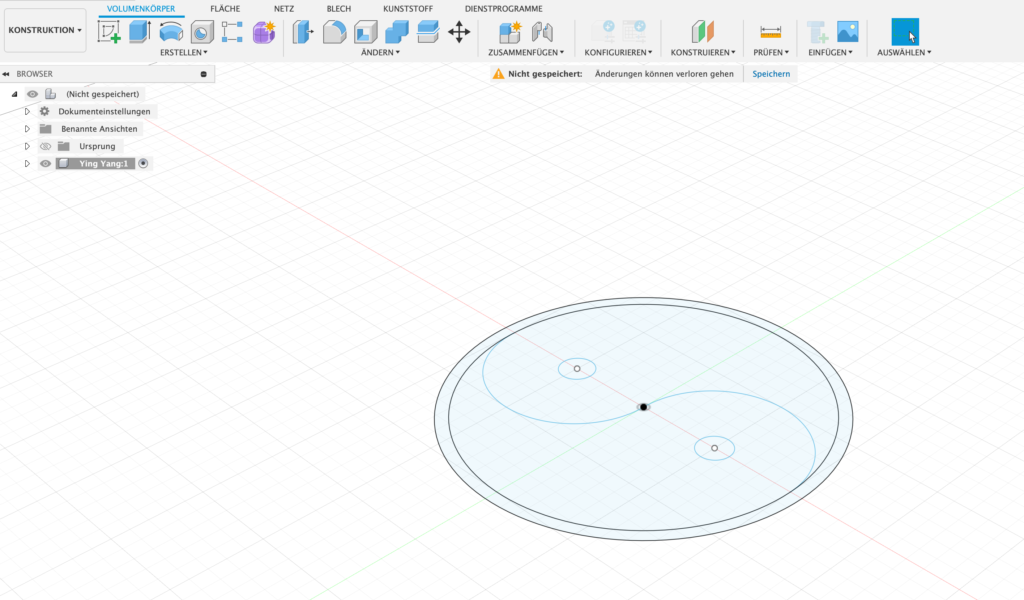1024x600 pixels.
Task: Expand the Benannte Ansichten folder
Action: (x=28, y=129)
